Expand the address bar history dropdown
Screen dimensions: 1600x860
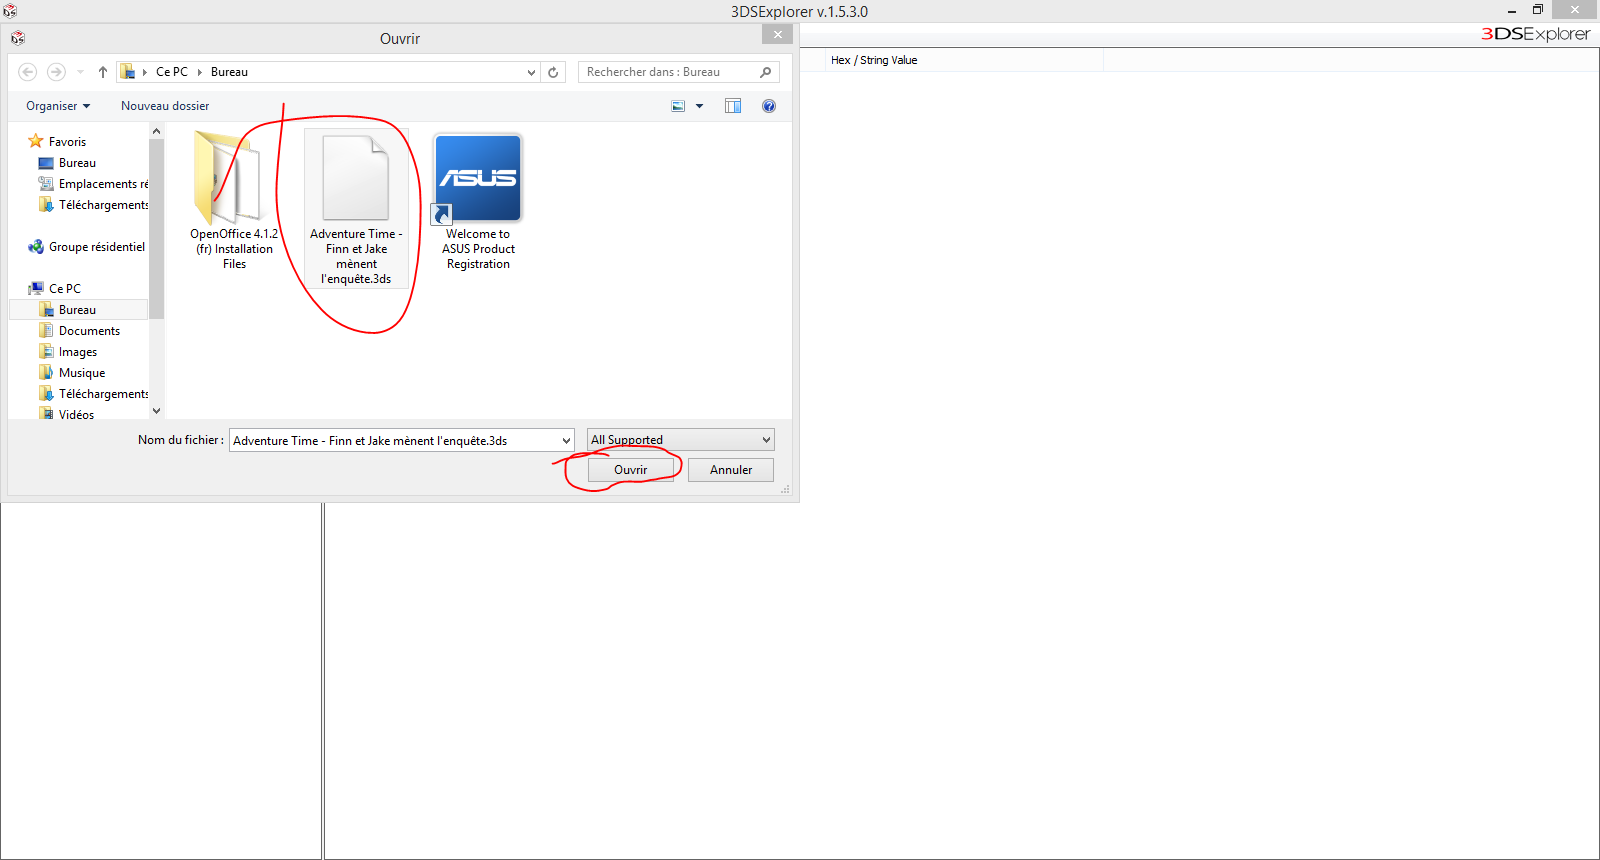click(x=531, y=72)
